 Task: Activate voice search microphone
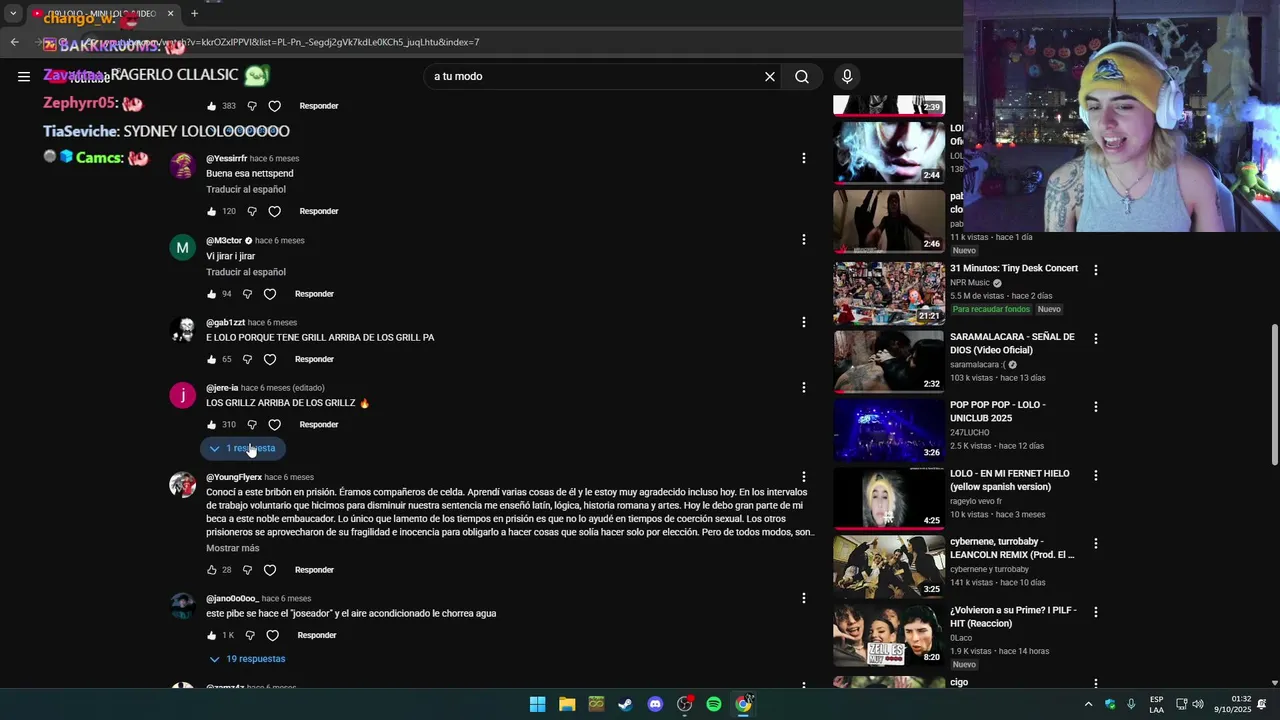[x=847, y=76]
